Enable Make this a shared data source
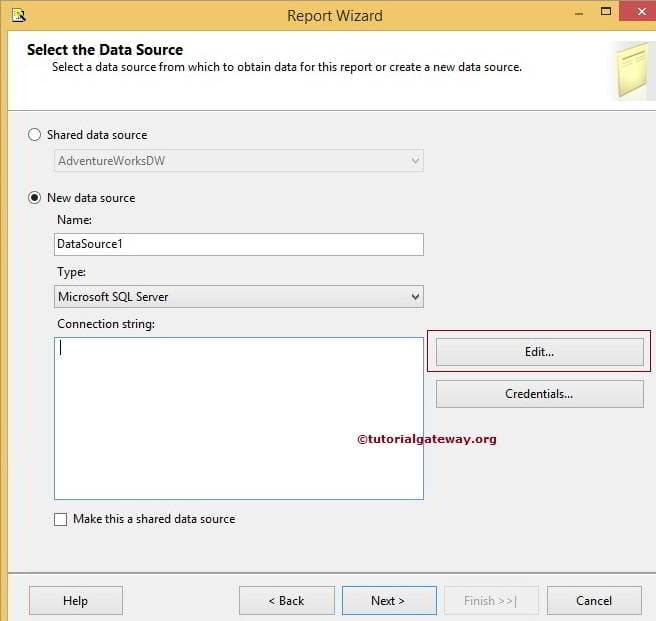 coord(60,519)
